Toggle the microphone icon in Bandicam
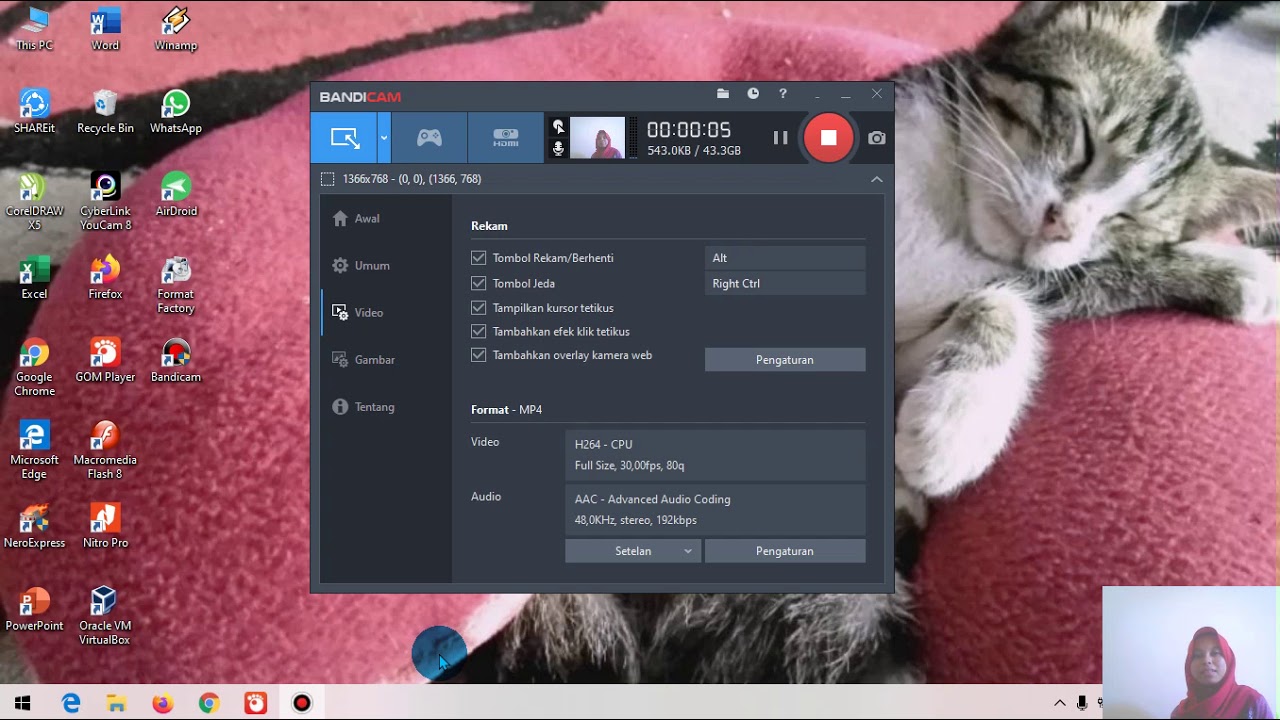This screenshot has width=1280, height=720. coord(558,149)
